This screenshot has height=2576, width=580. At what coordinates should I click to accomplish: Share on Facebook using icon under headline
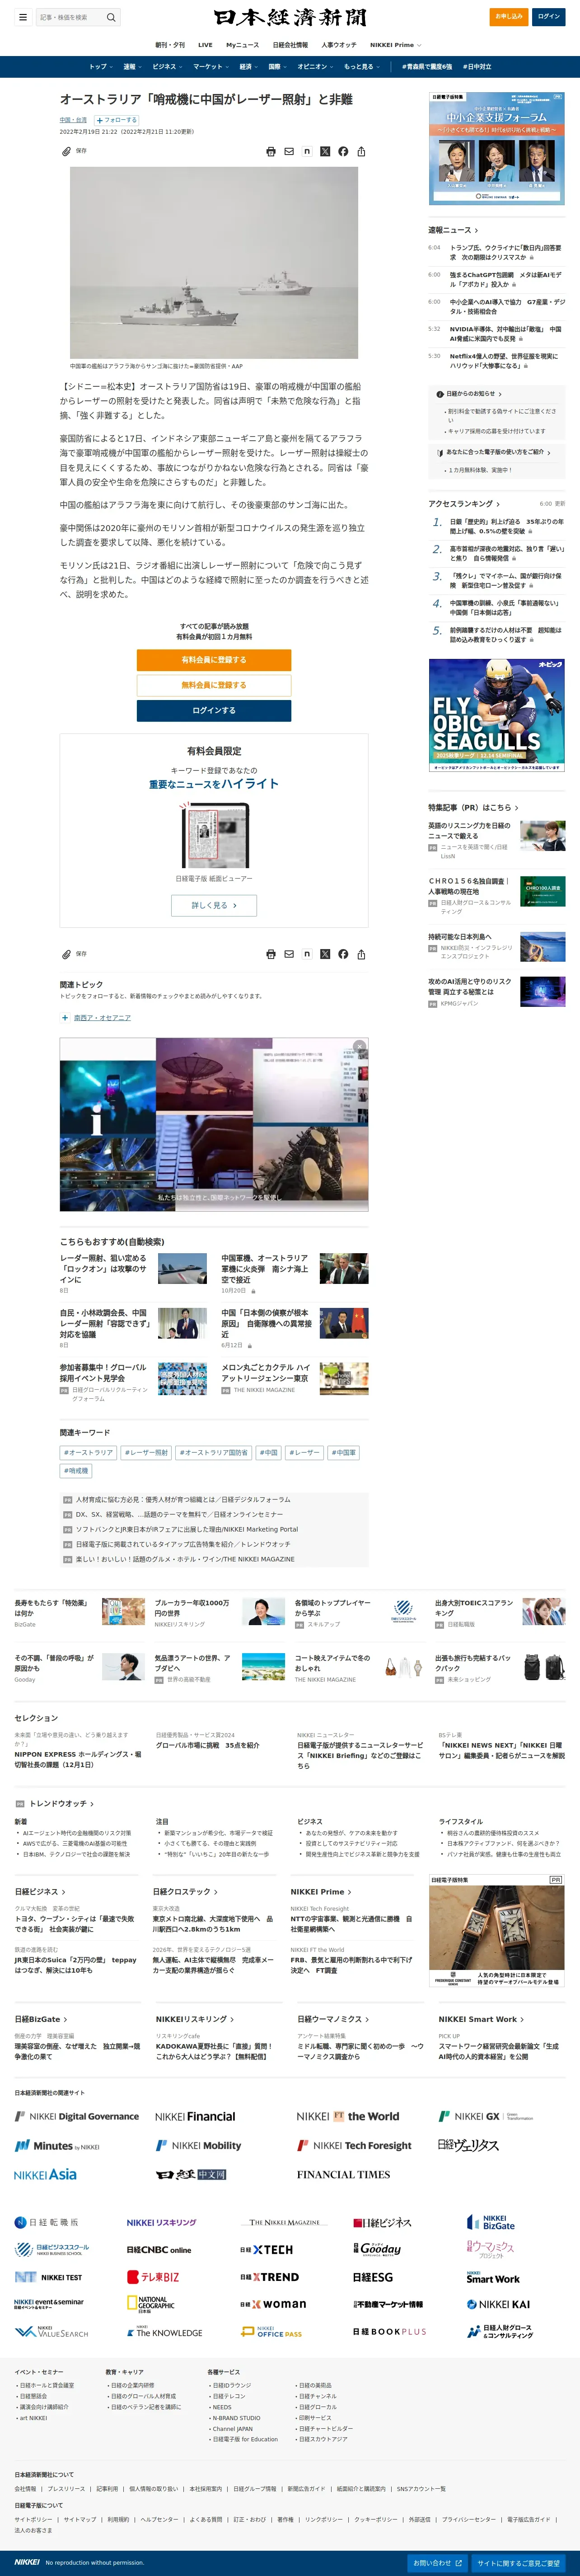pos(343,152)
